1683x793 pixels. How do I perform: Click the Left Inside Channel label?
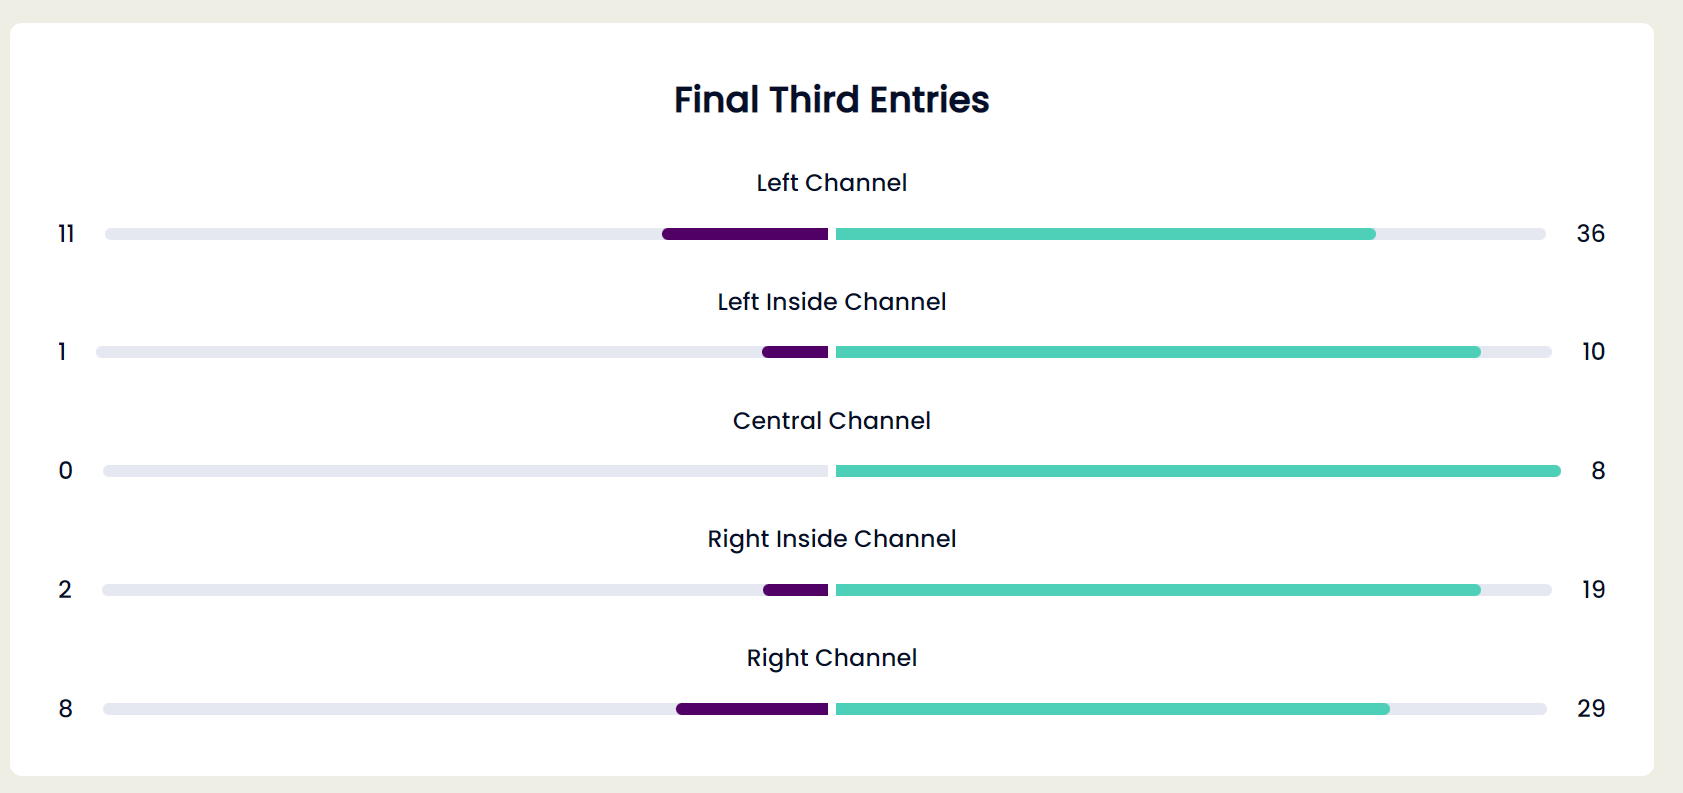pos(831,302)
